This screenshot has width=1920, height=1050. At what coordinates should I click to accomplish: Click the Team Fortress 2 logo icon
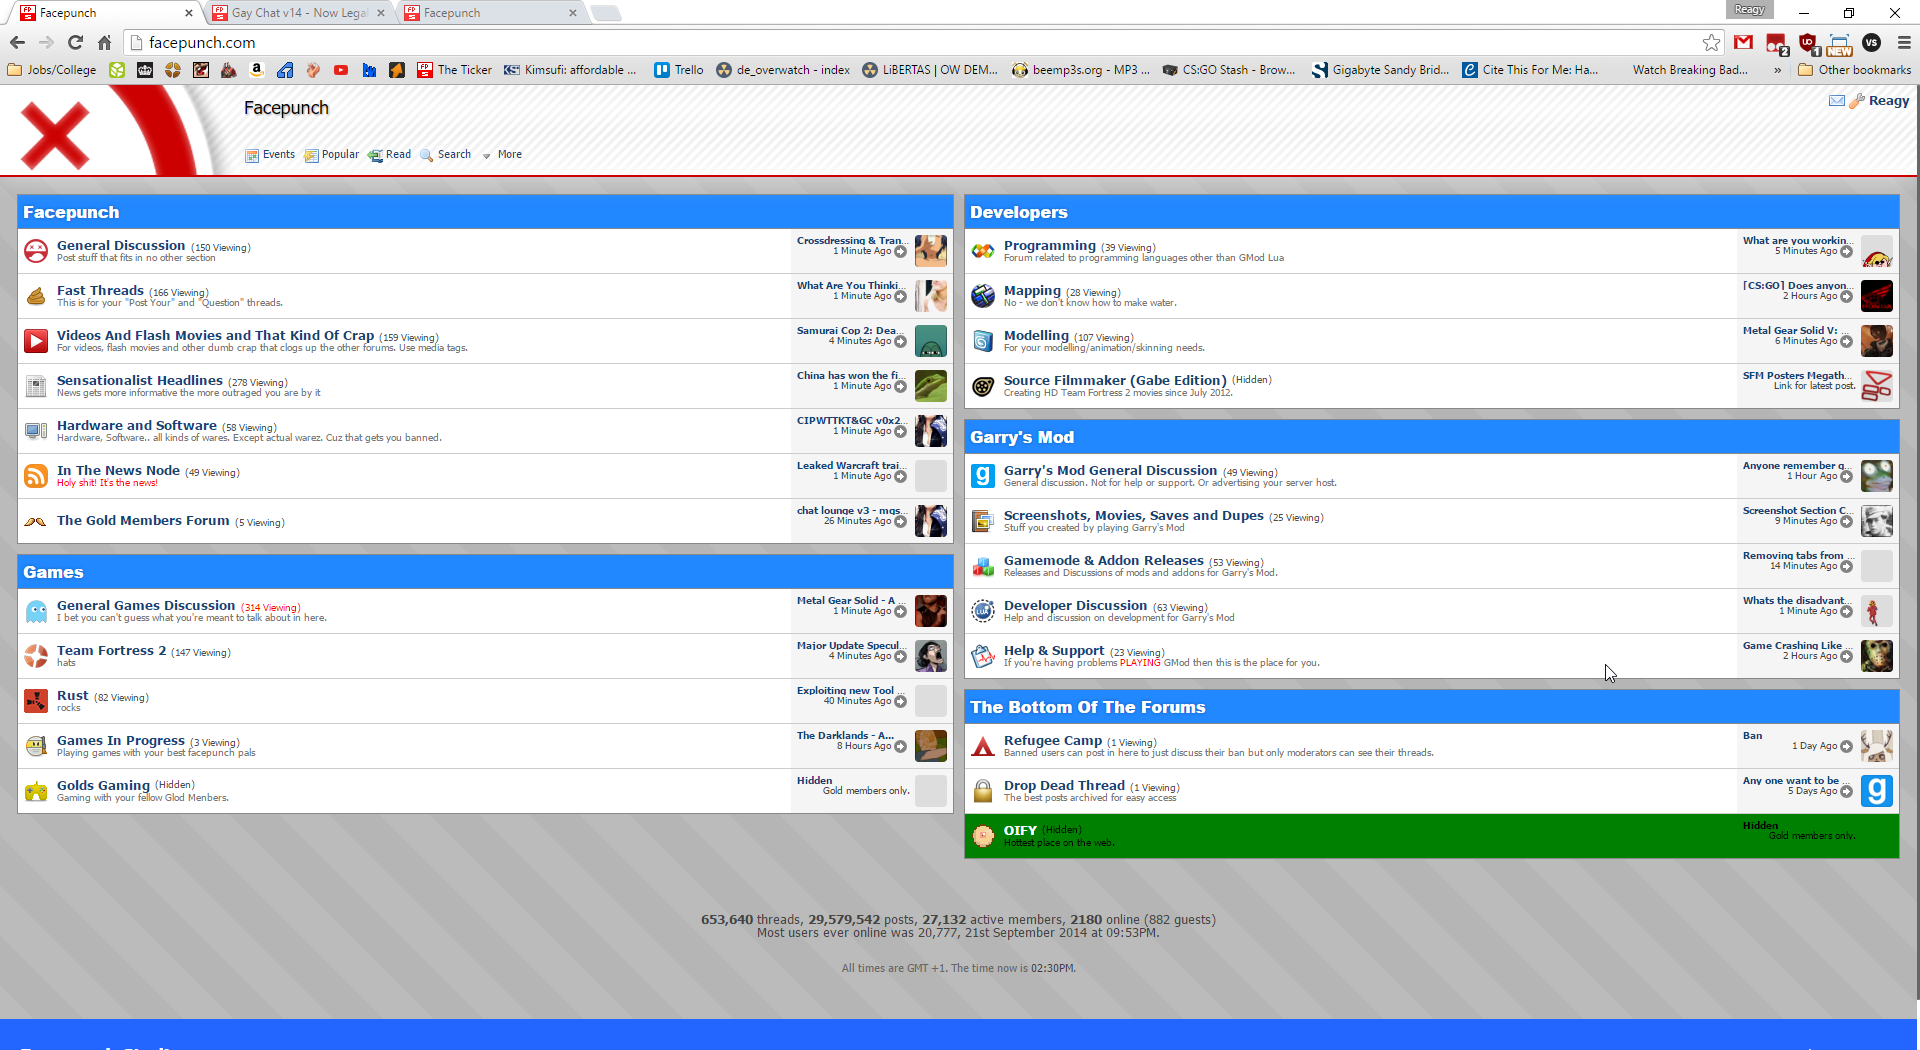coord(36,656)
